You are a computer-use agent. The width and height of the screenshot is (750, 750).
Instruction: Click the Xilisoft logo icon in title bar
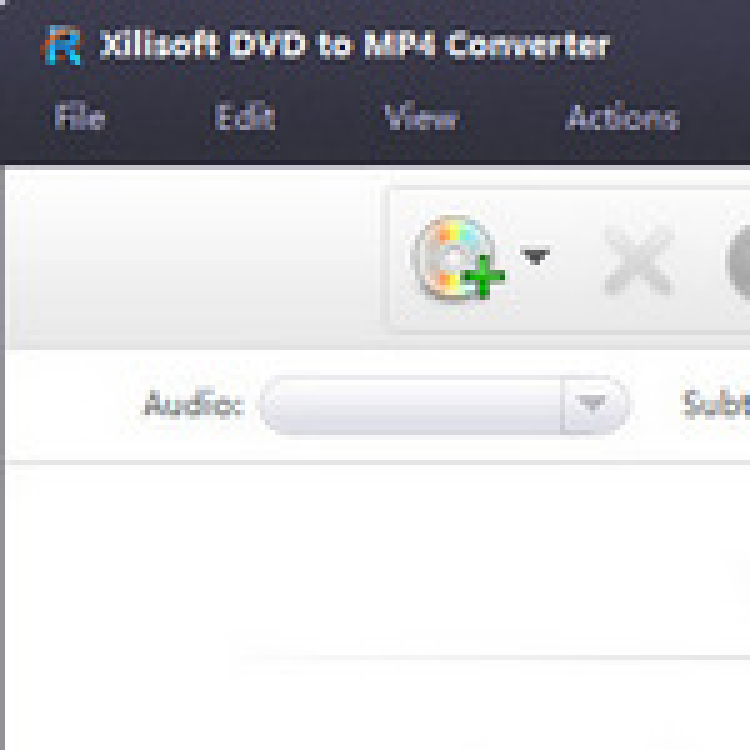63,46
